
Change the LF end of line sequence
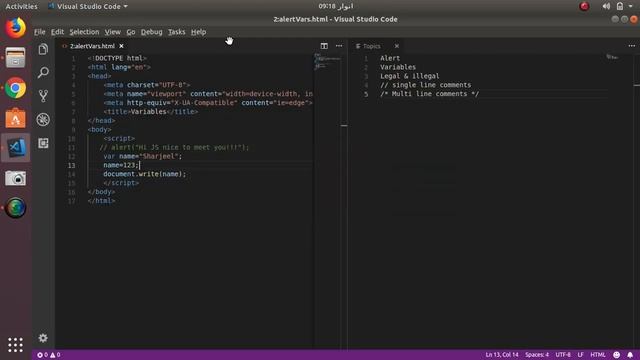point(580,355)
